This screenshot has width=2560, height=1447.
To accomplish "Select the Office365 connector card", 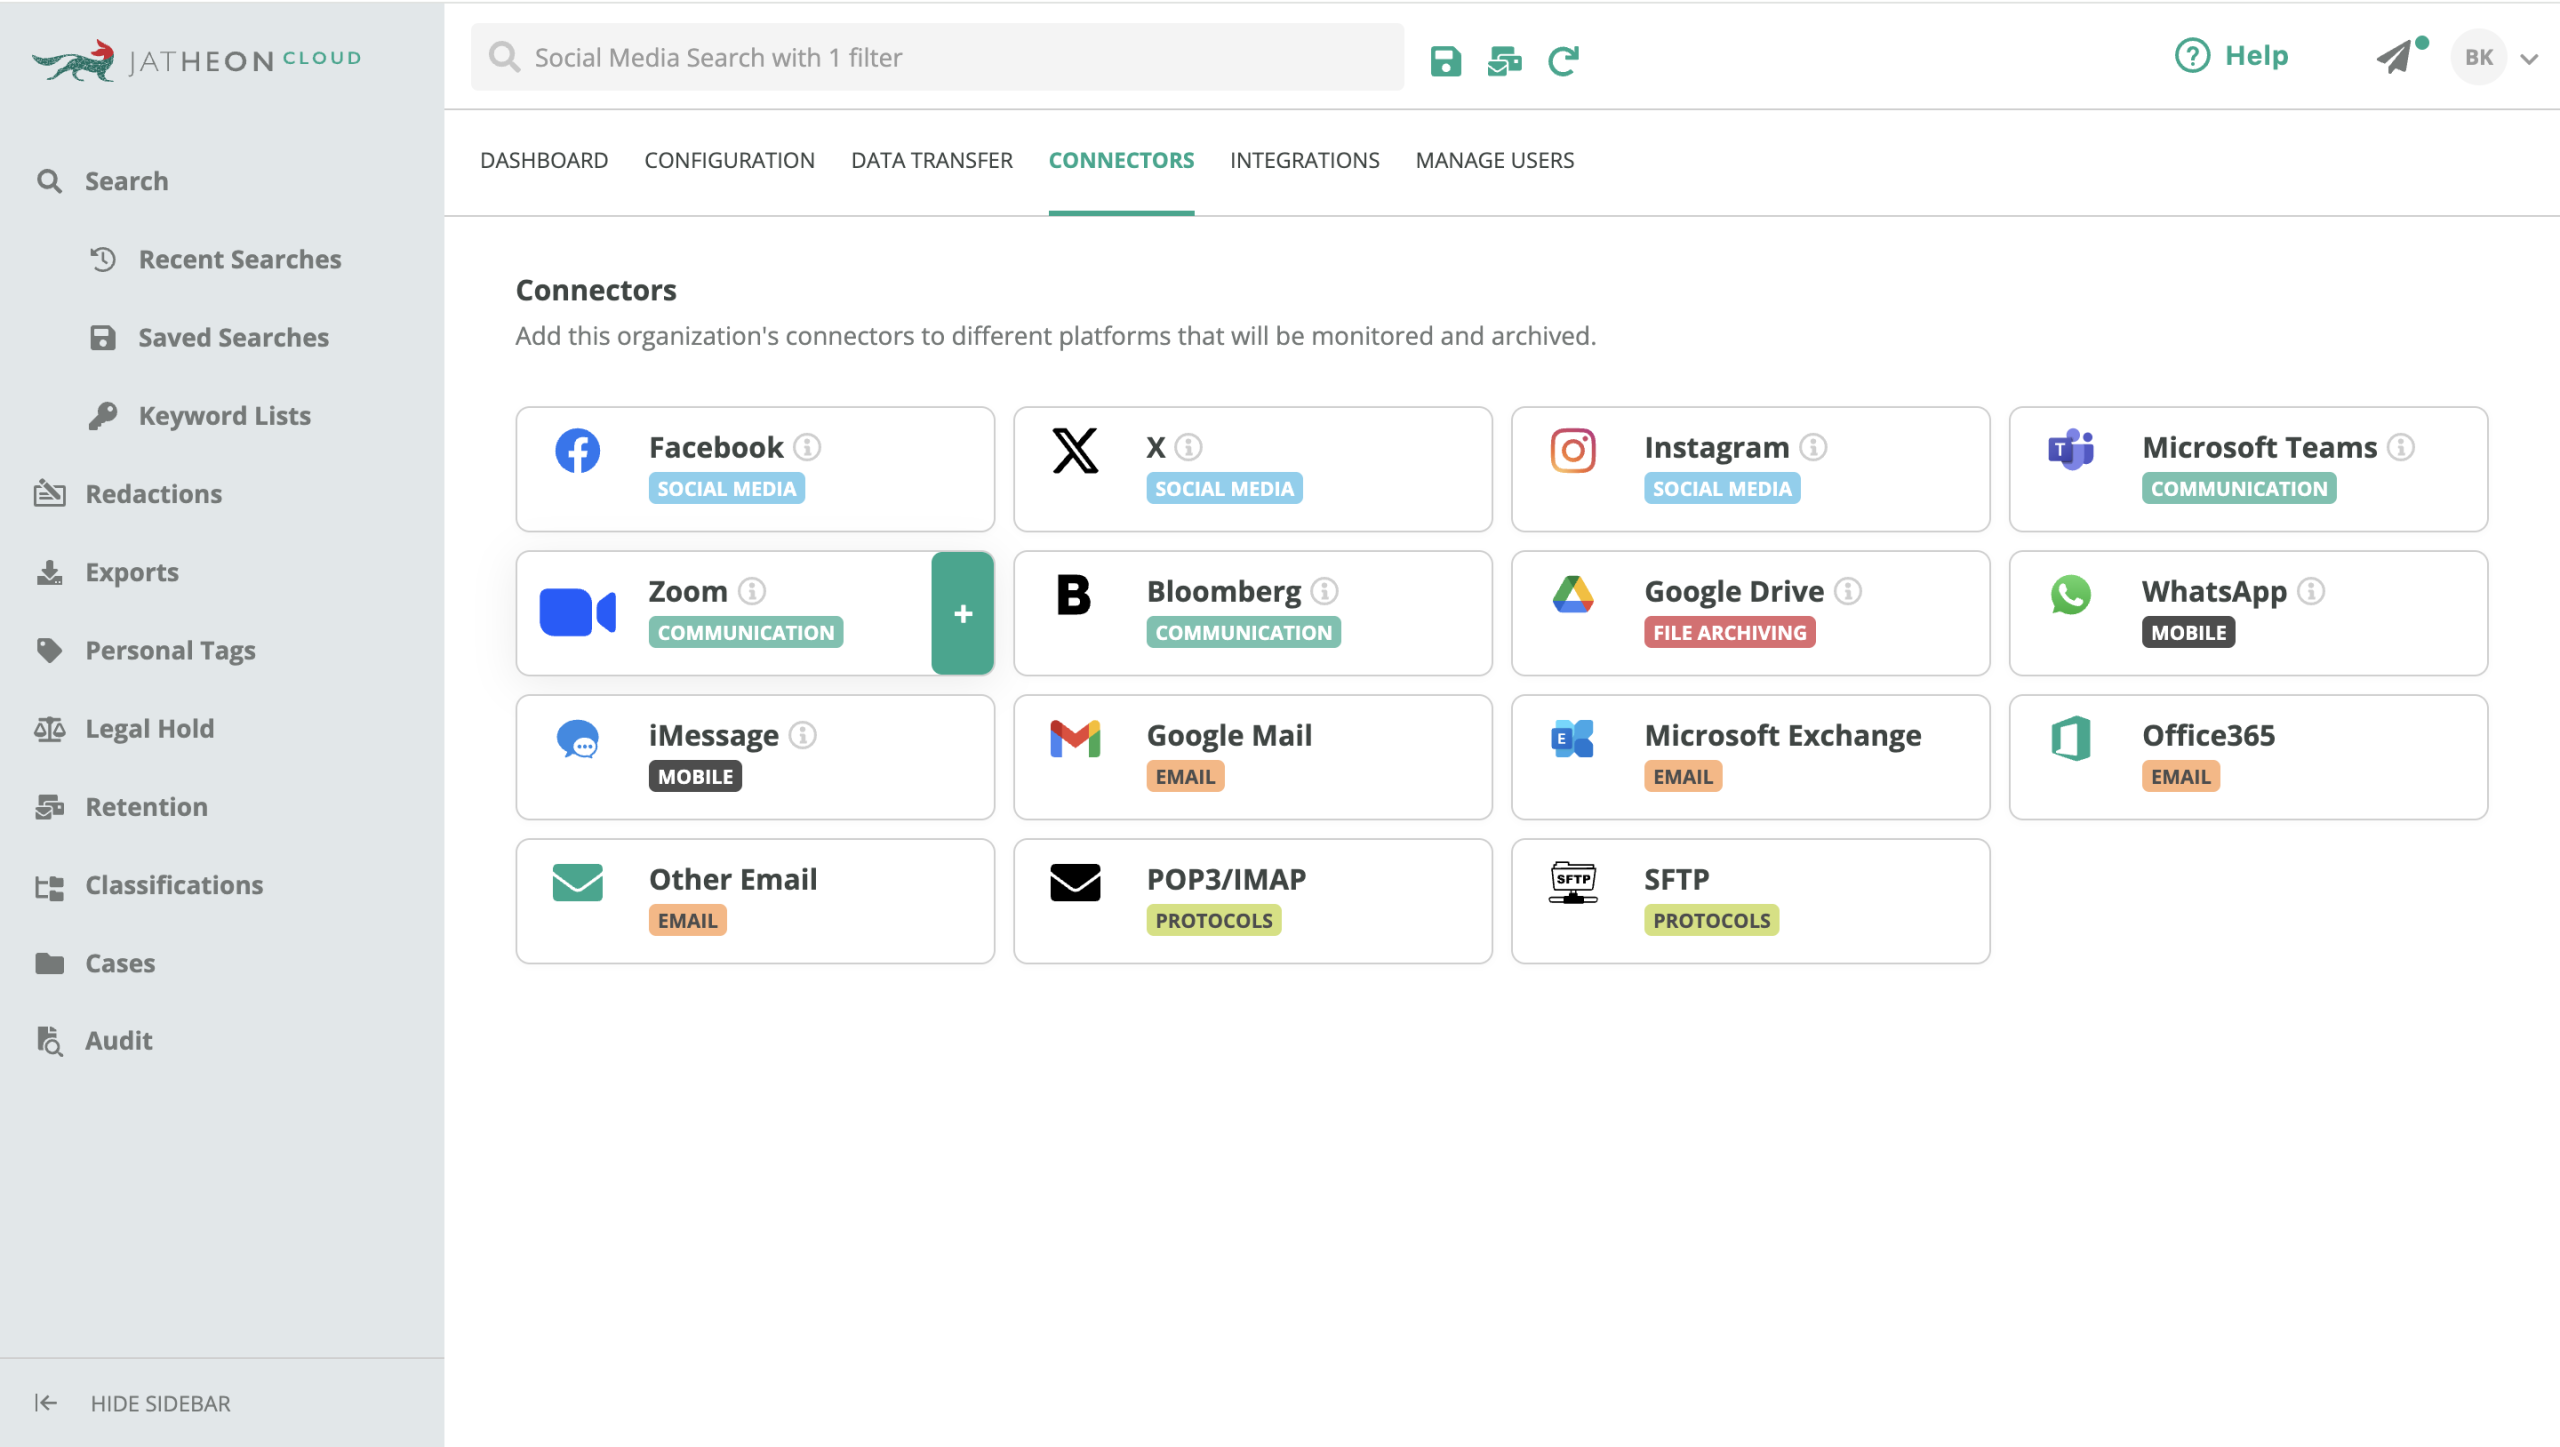I will 2248,757.
